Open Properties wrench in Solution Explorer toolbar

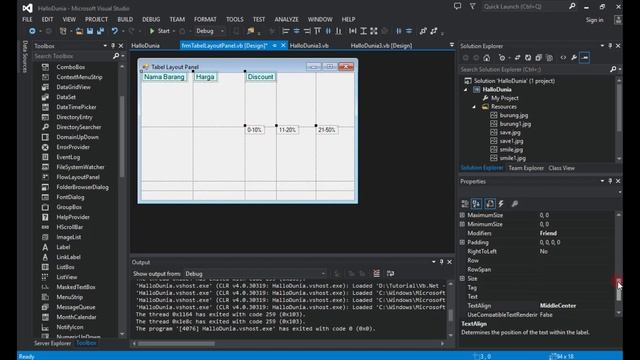tap(574, 58)
